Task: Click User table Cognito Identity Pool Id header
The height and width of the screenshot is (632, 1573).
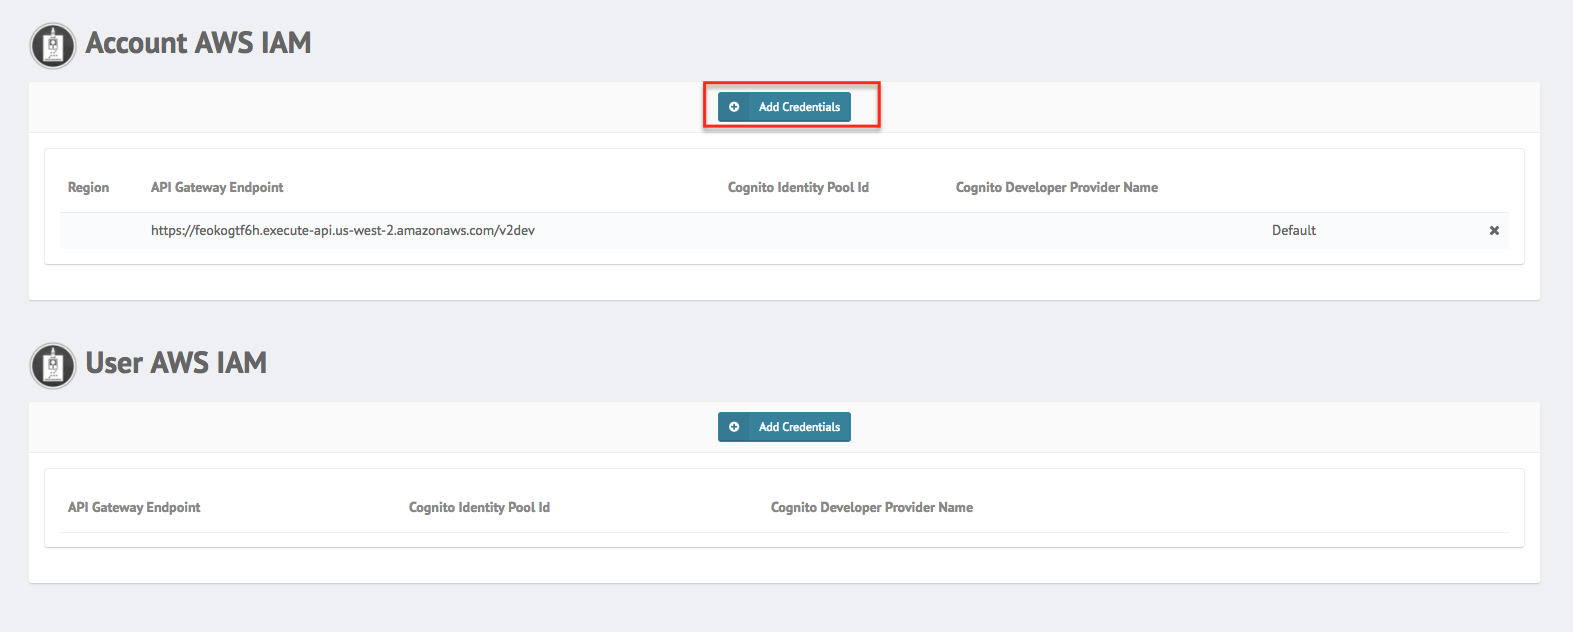Action: [x=479, y=507]
